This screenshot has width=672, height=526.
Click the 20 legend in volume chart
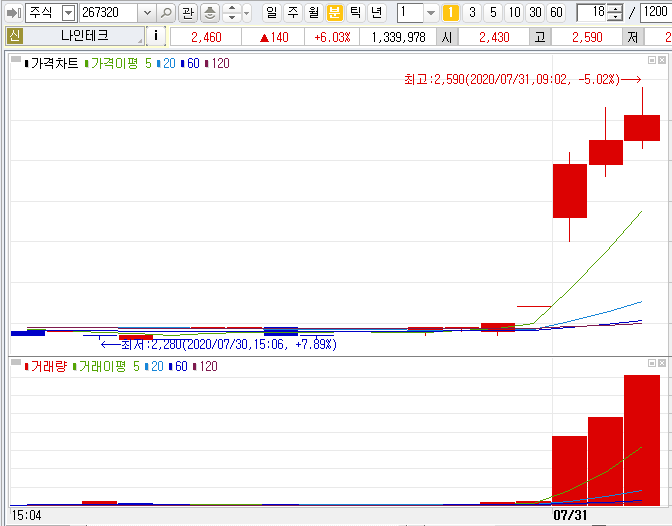coord(154,366)
